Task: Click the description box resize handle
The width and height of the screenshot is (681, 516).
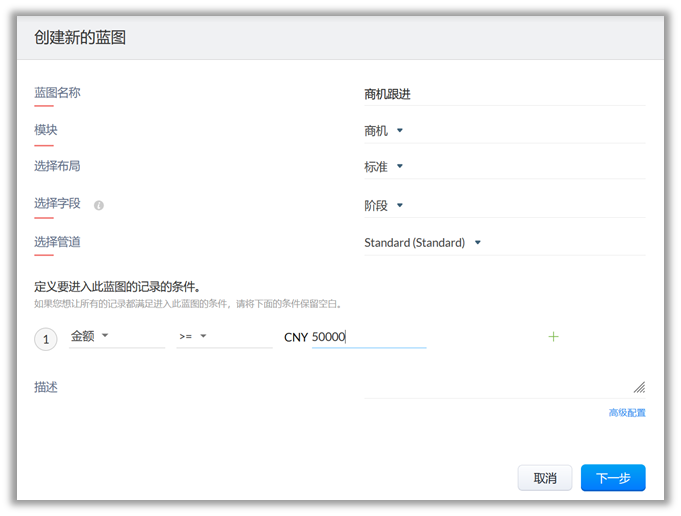Action: point(639,387)
